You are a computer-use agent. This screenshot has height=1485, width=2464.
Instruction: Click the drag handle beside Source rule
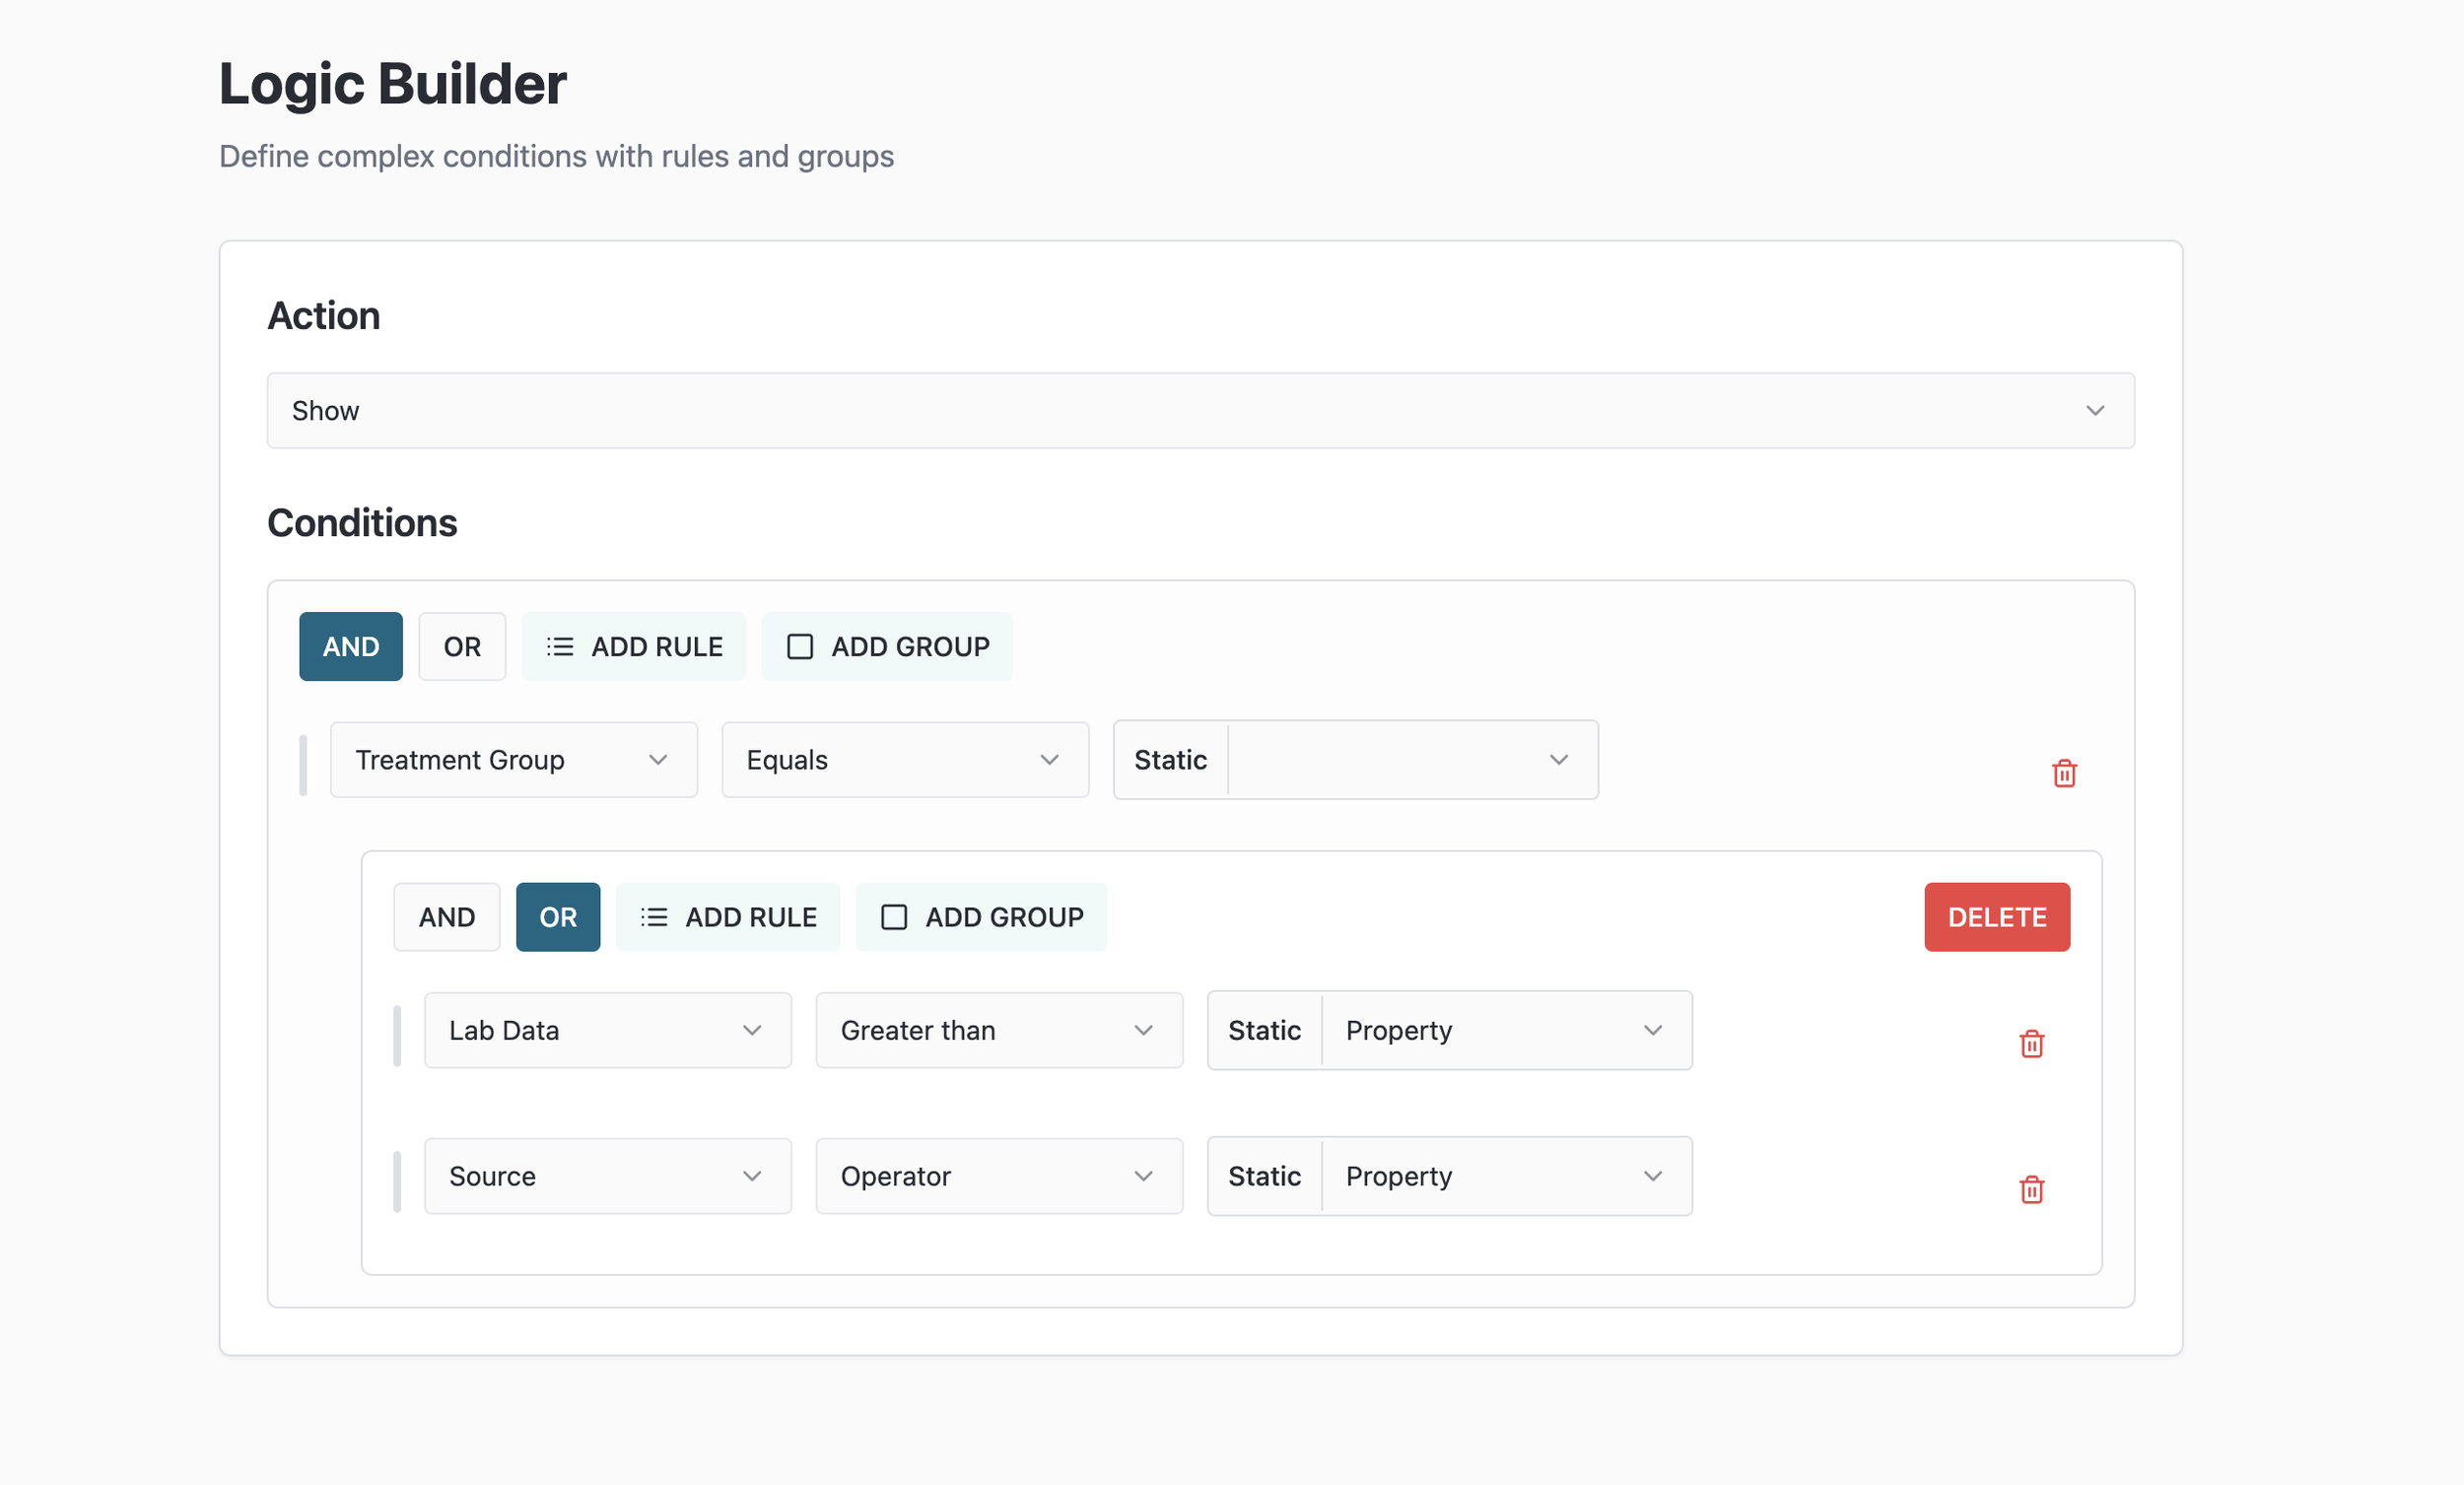coord(397,1181)
